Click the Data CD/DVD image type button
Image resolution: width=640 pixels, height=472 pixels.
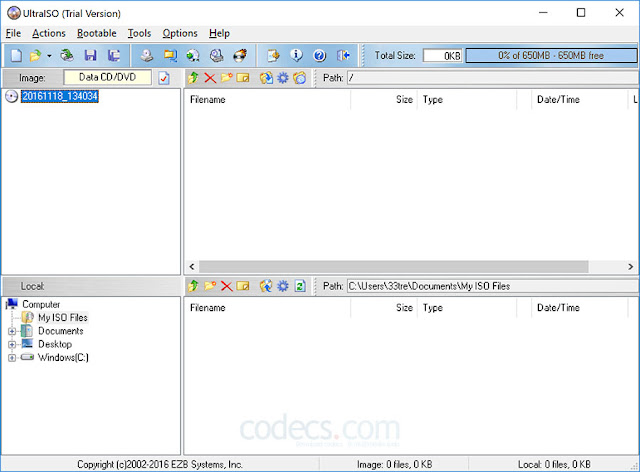tap(107, 77)
